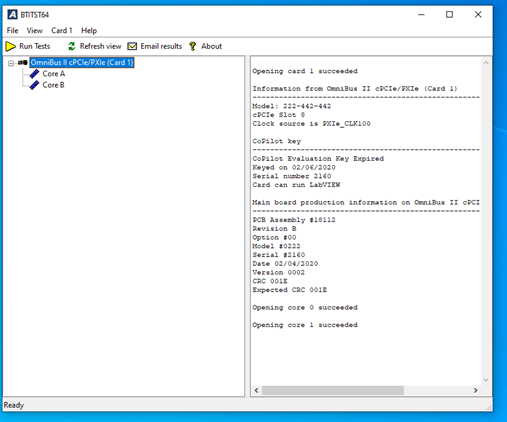Image resolution: width=507 pixels, height=422 pixels.
Task: Click the scroll down arrow of the output pane
Action: [x=486, y=380]
